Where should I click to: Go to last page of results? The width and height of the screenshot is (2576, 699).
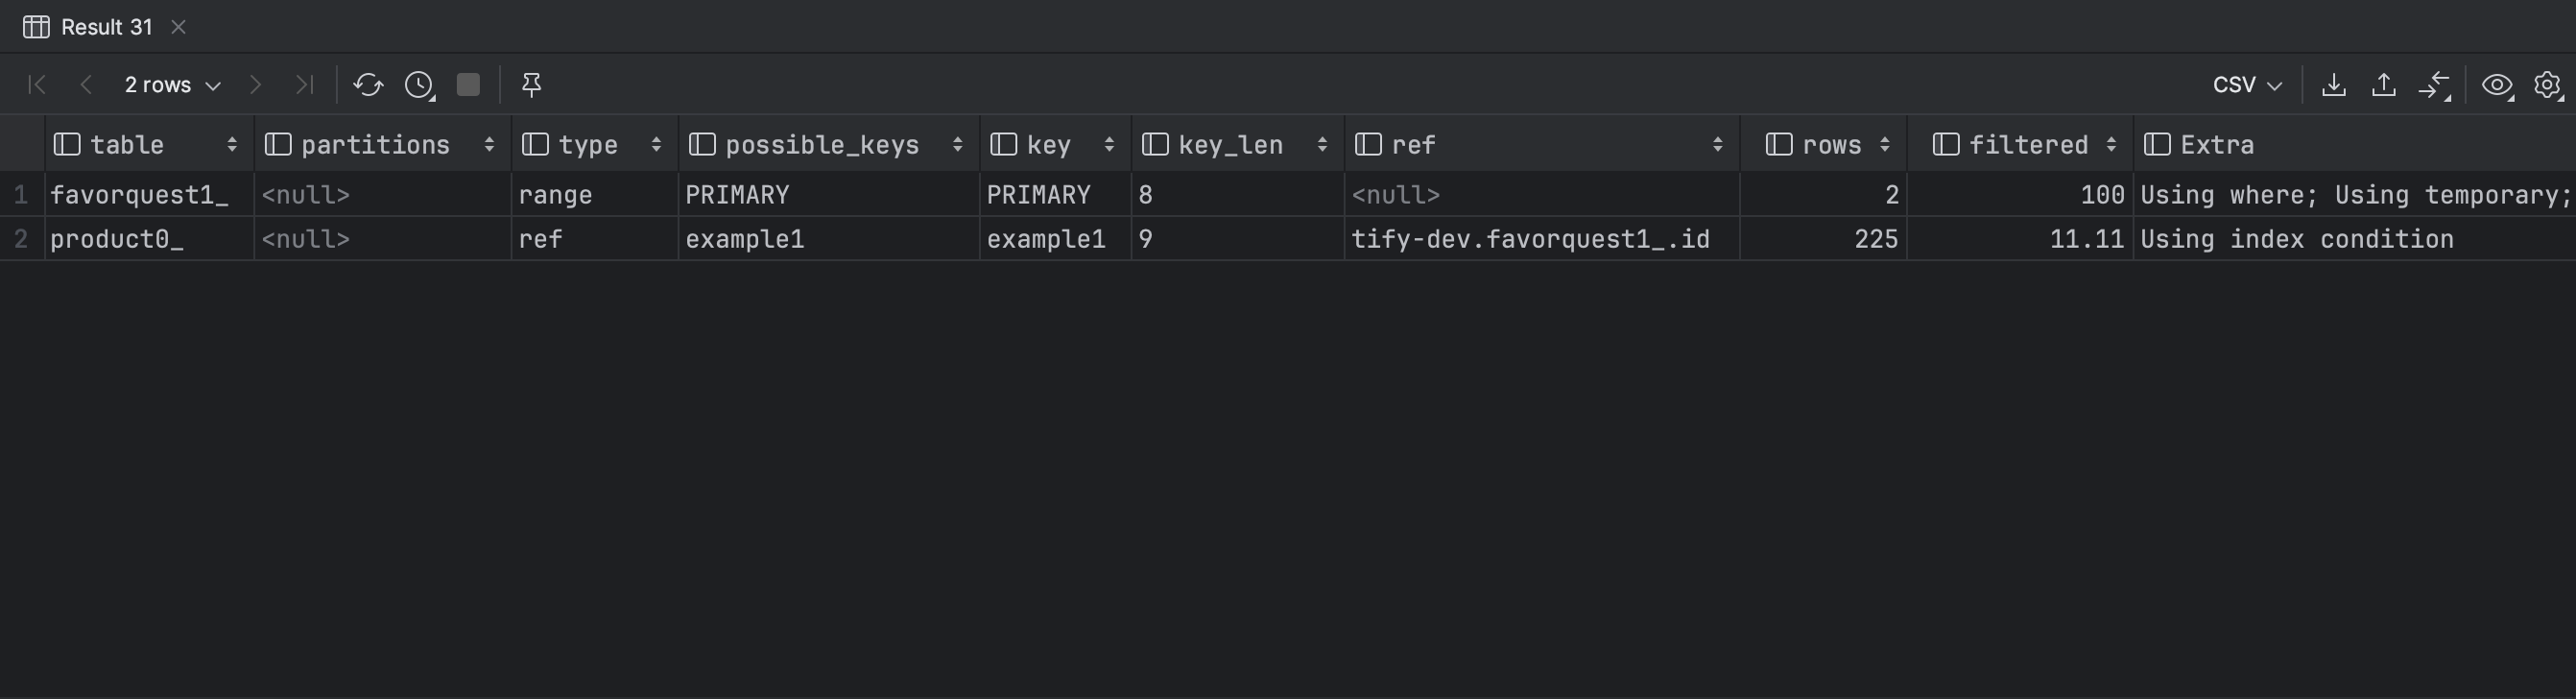304,85
